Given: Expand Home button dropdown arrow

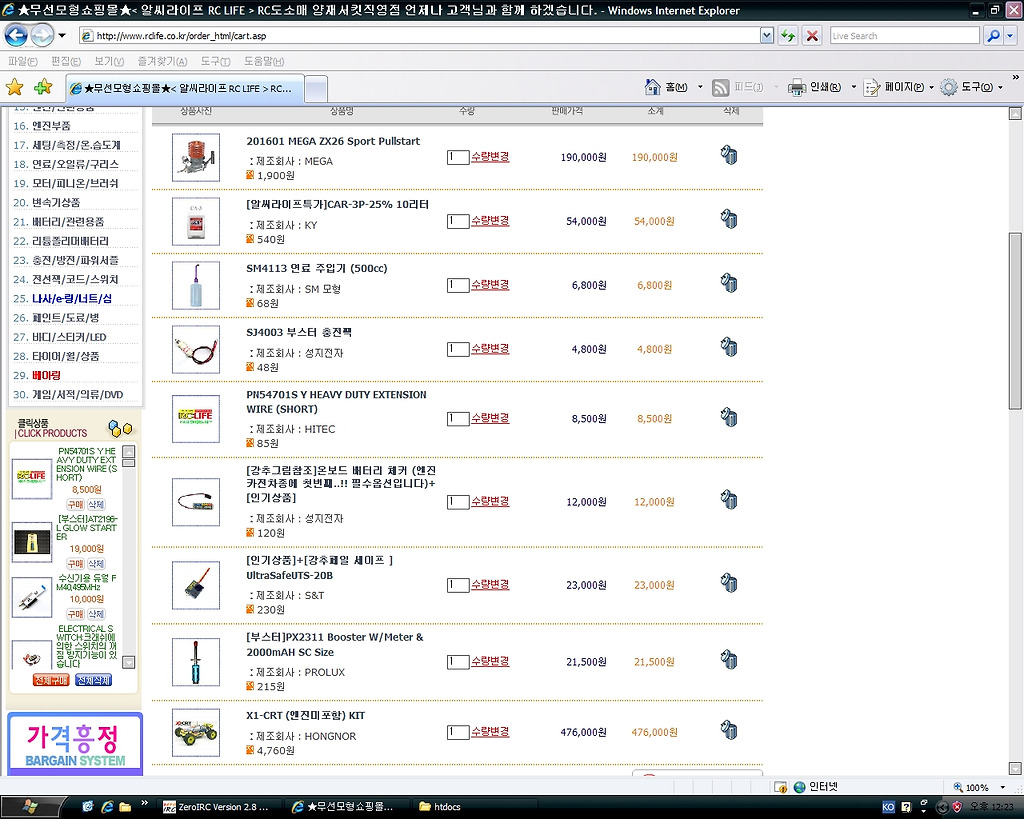Looking at the screenshot, I should coord(700,87).
